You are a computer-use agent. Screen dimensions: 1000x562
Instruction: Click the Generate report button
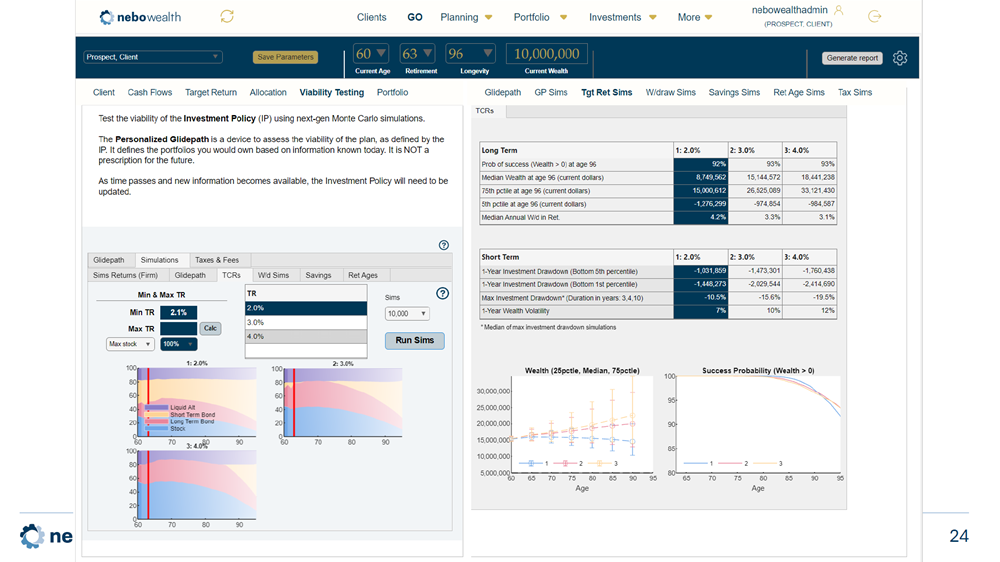pos(852,58)
